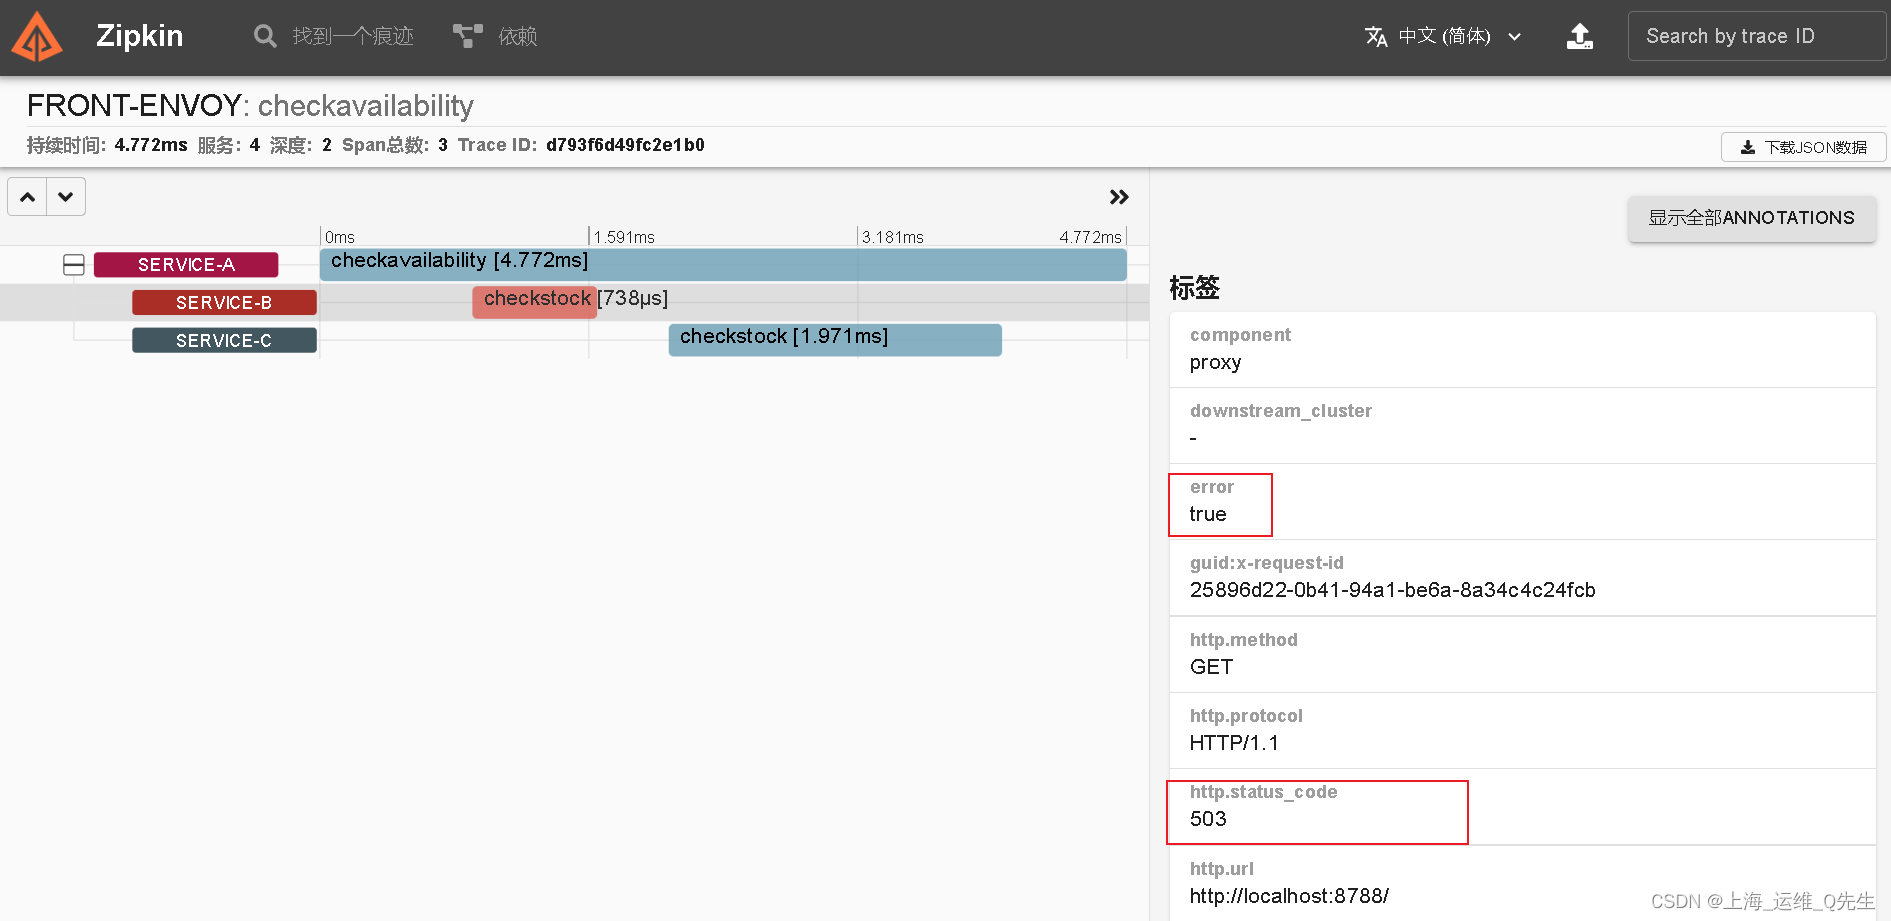Click the http.url value localhost:8788
Screen dimensions: 1891x921
tap(1289, 896)
